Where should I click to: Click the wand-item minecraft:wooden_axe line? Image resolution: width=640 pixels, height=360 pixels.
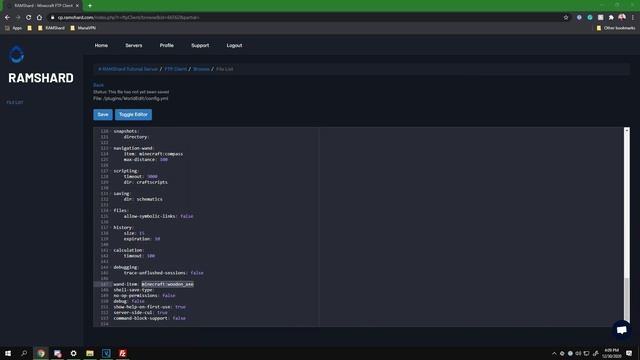pyautogui.click(x=153, y=284)
